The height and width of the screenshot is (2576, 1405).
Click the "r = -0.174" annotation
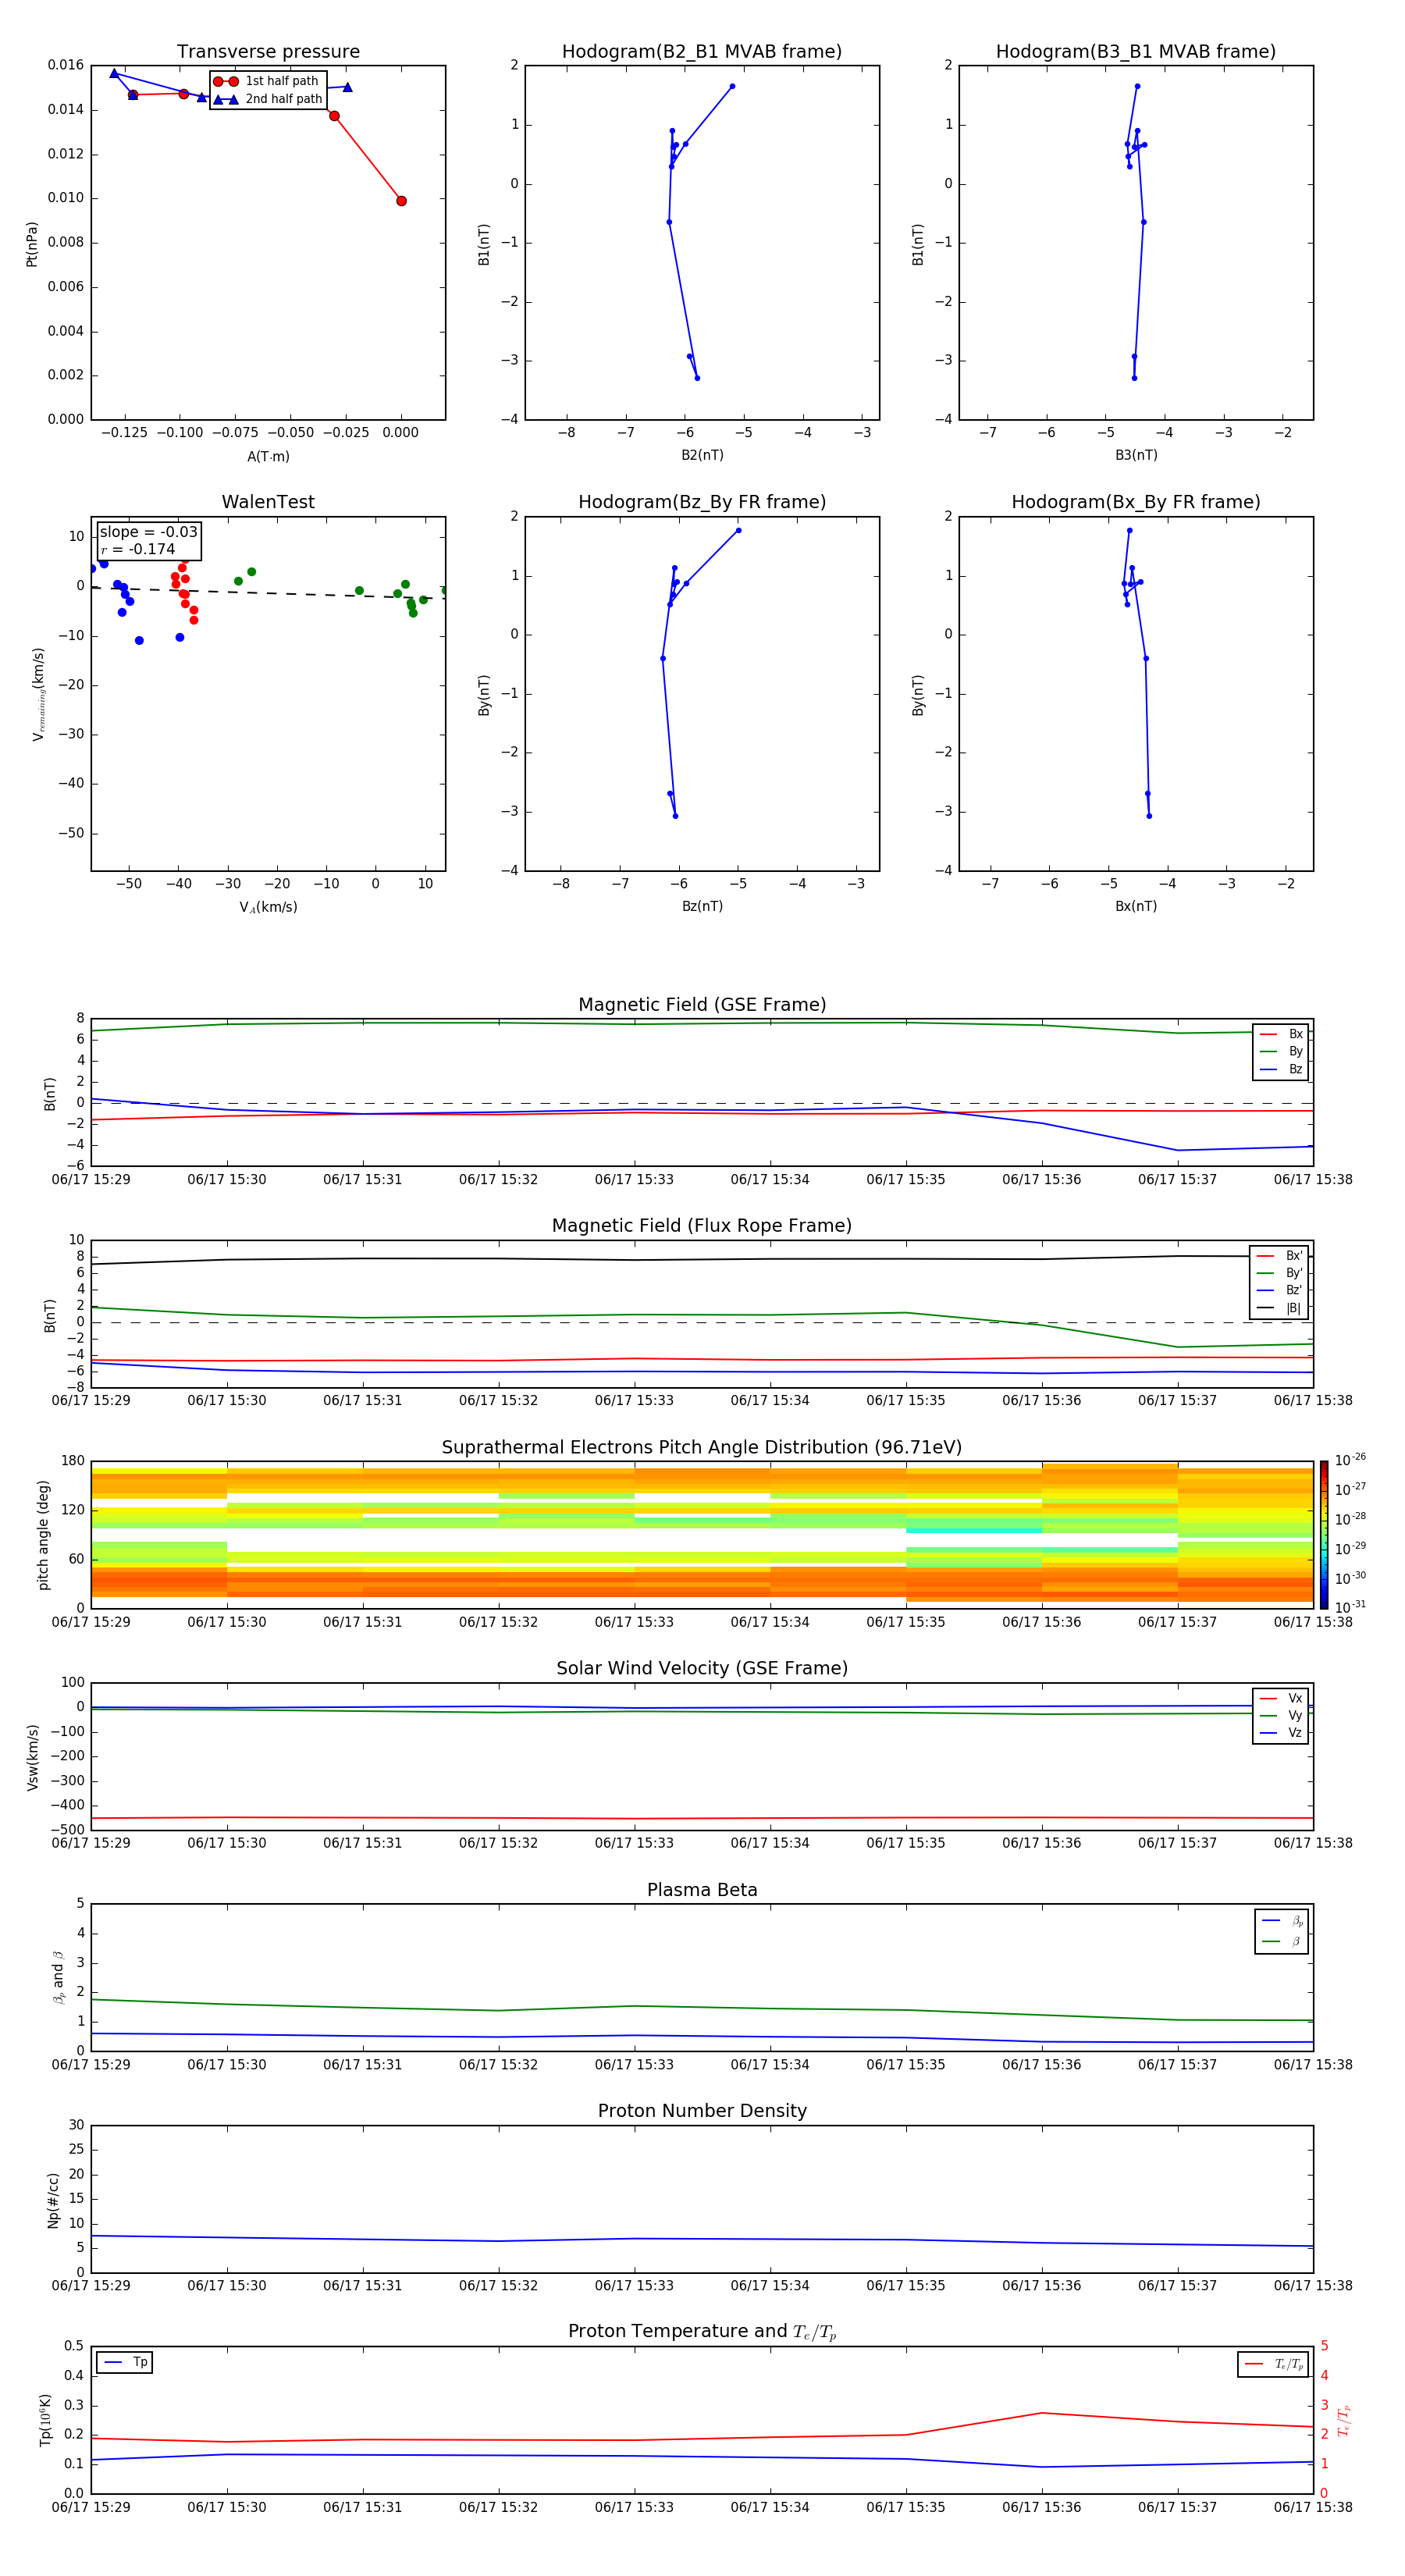(138, 549)
